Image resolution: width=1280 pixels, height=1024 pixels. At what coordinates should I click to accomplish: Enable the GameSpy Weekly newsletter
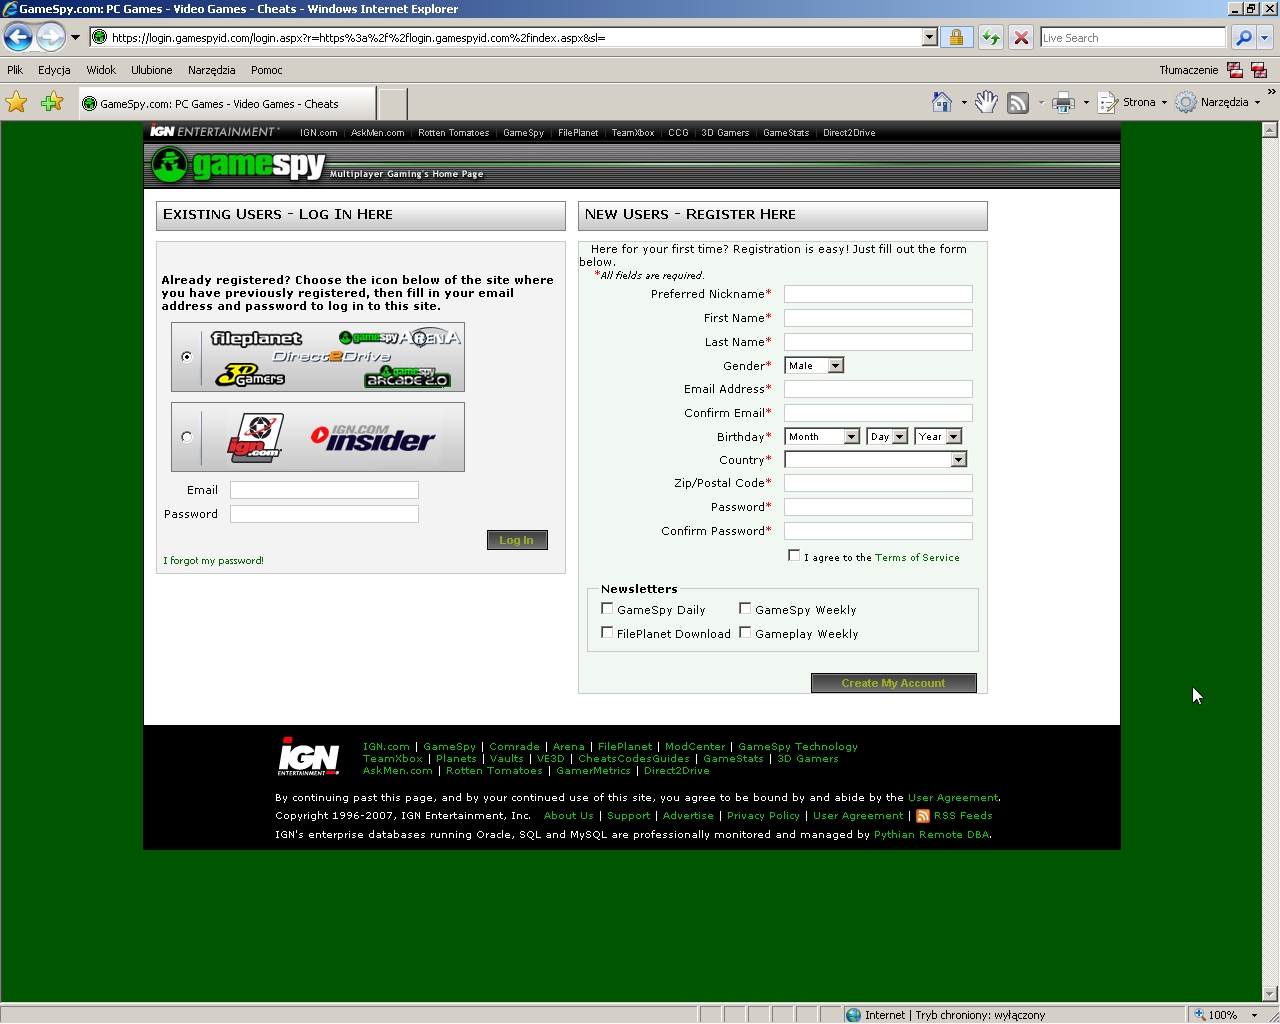(745, 608)
